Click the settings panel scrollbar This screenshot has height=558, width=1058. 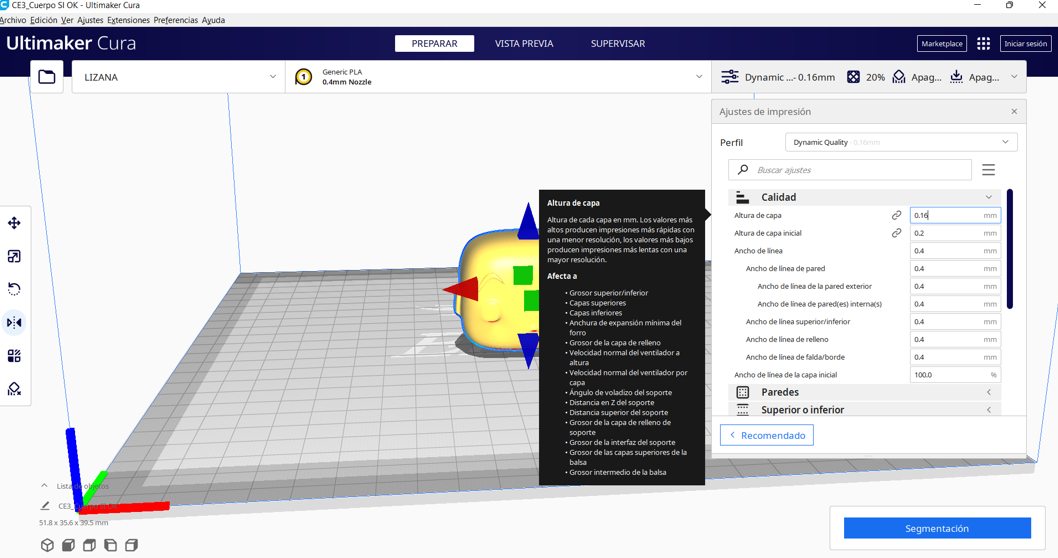[x=1010, y=248]
